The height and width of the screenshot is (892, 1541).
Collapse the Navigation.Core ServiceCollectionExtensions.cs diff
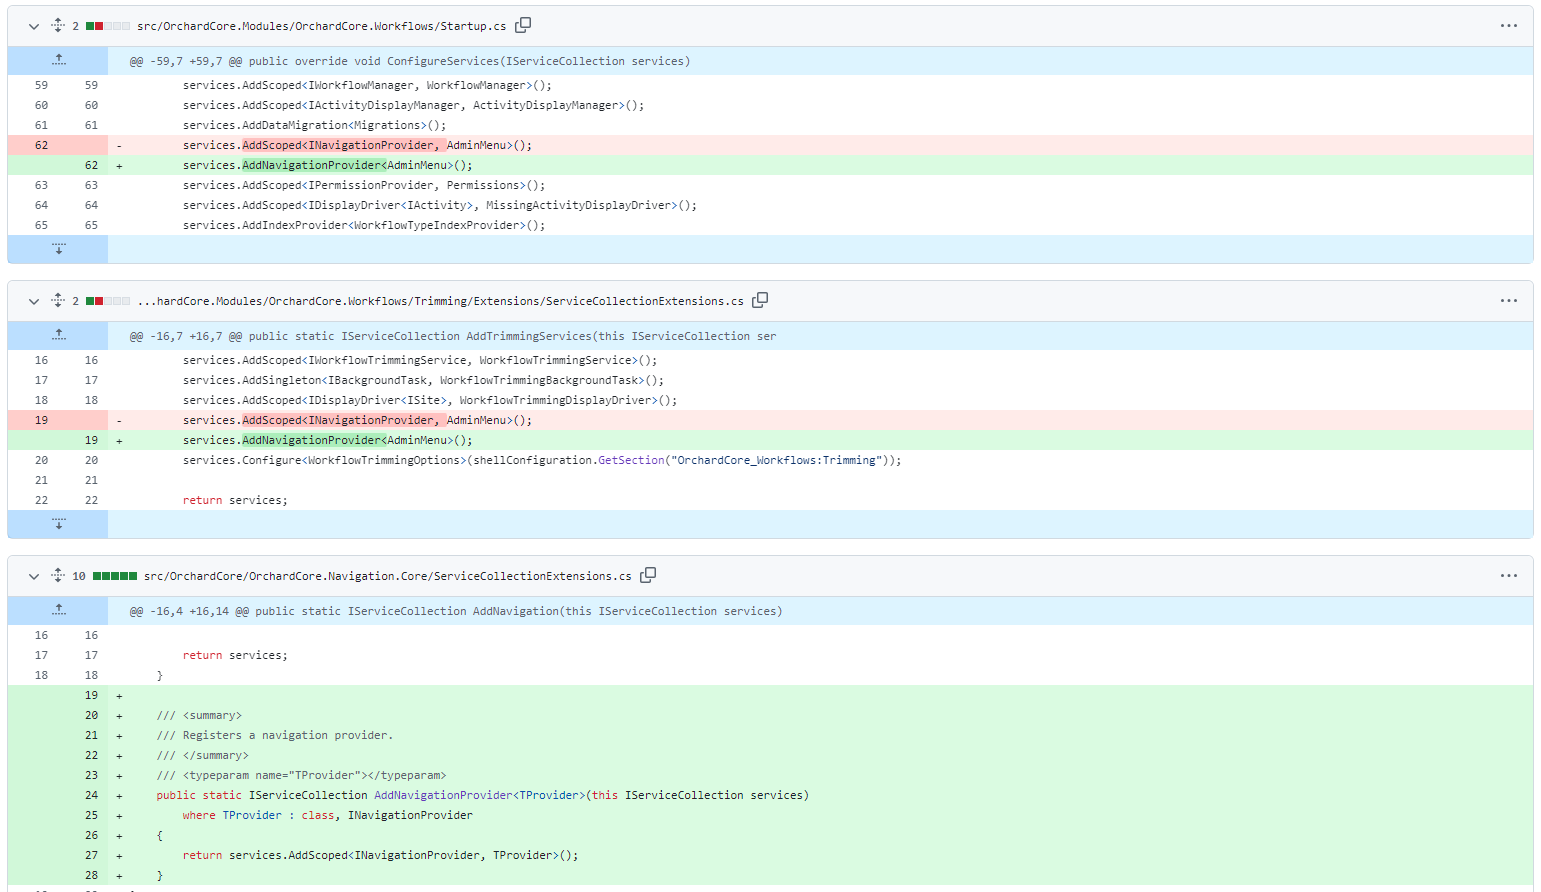[x=33, y=576]
